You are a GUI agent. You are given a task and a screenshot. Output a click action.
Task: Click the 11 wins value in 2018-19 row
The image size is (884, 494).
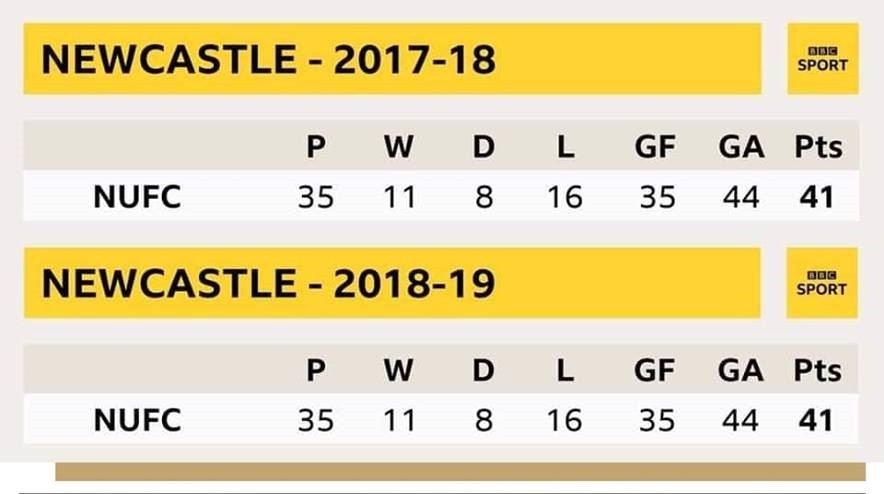[x=398, y=421]
